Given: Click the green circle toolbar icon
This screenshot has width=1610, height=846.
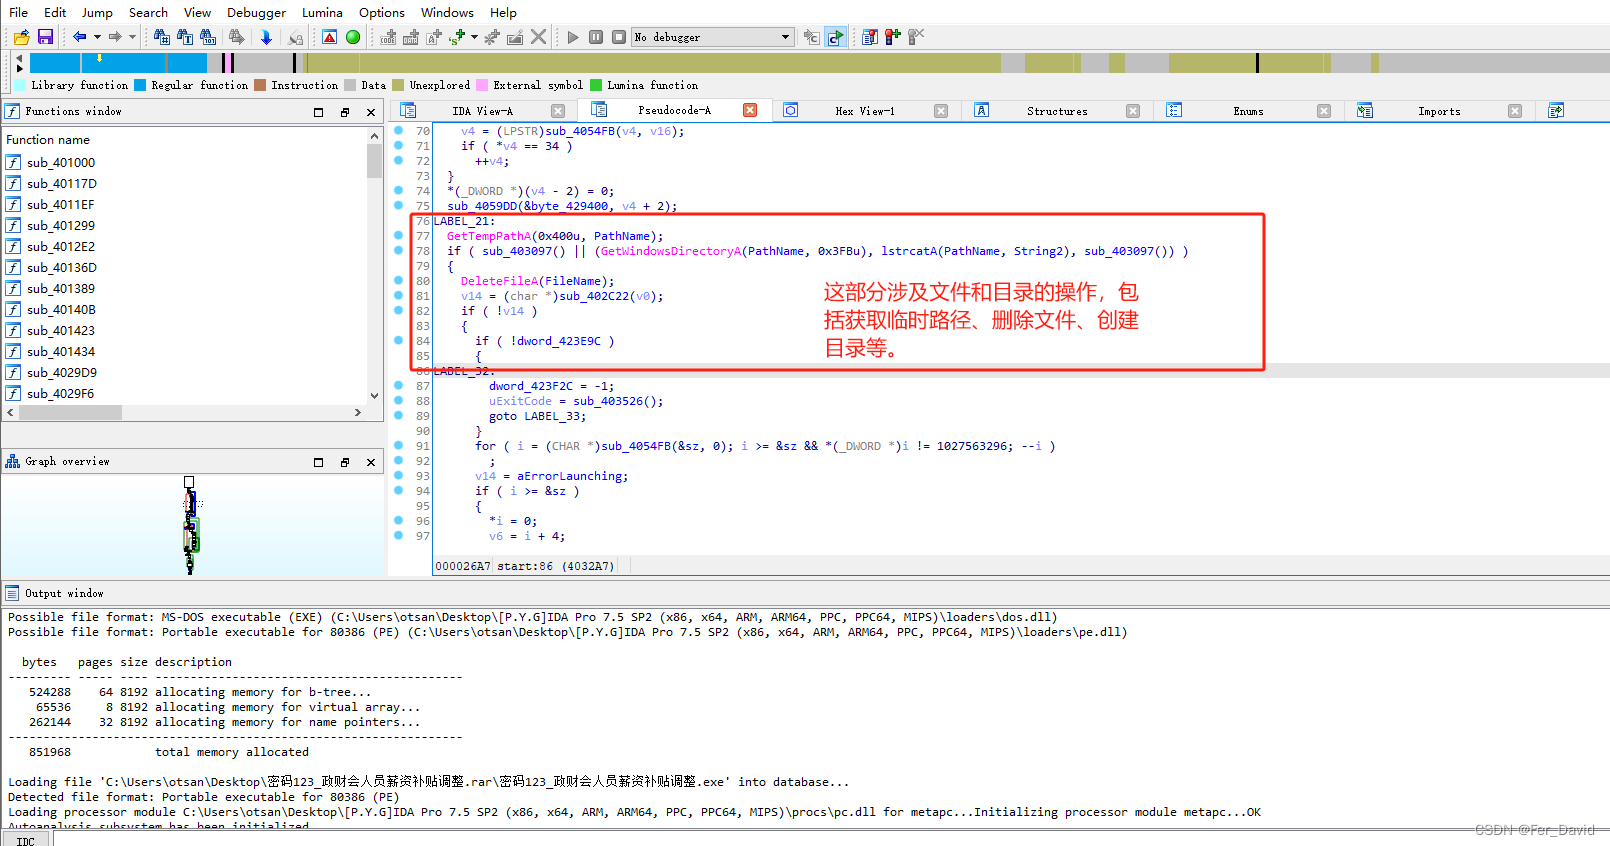Looking at the screenshot, I should (x=353, y=37).
